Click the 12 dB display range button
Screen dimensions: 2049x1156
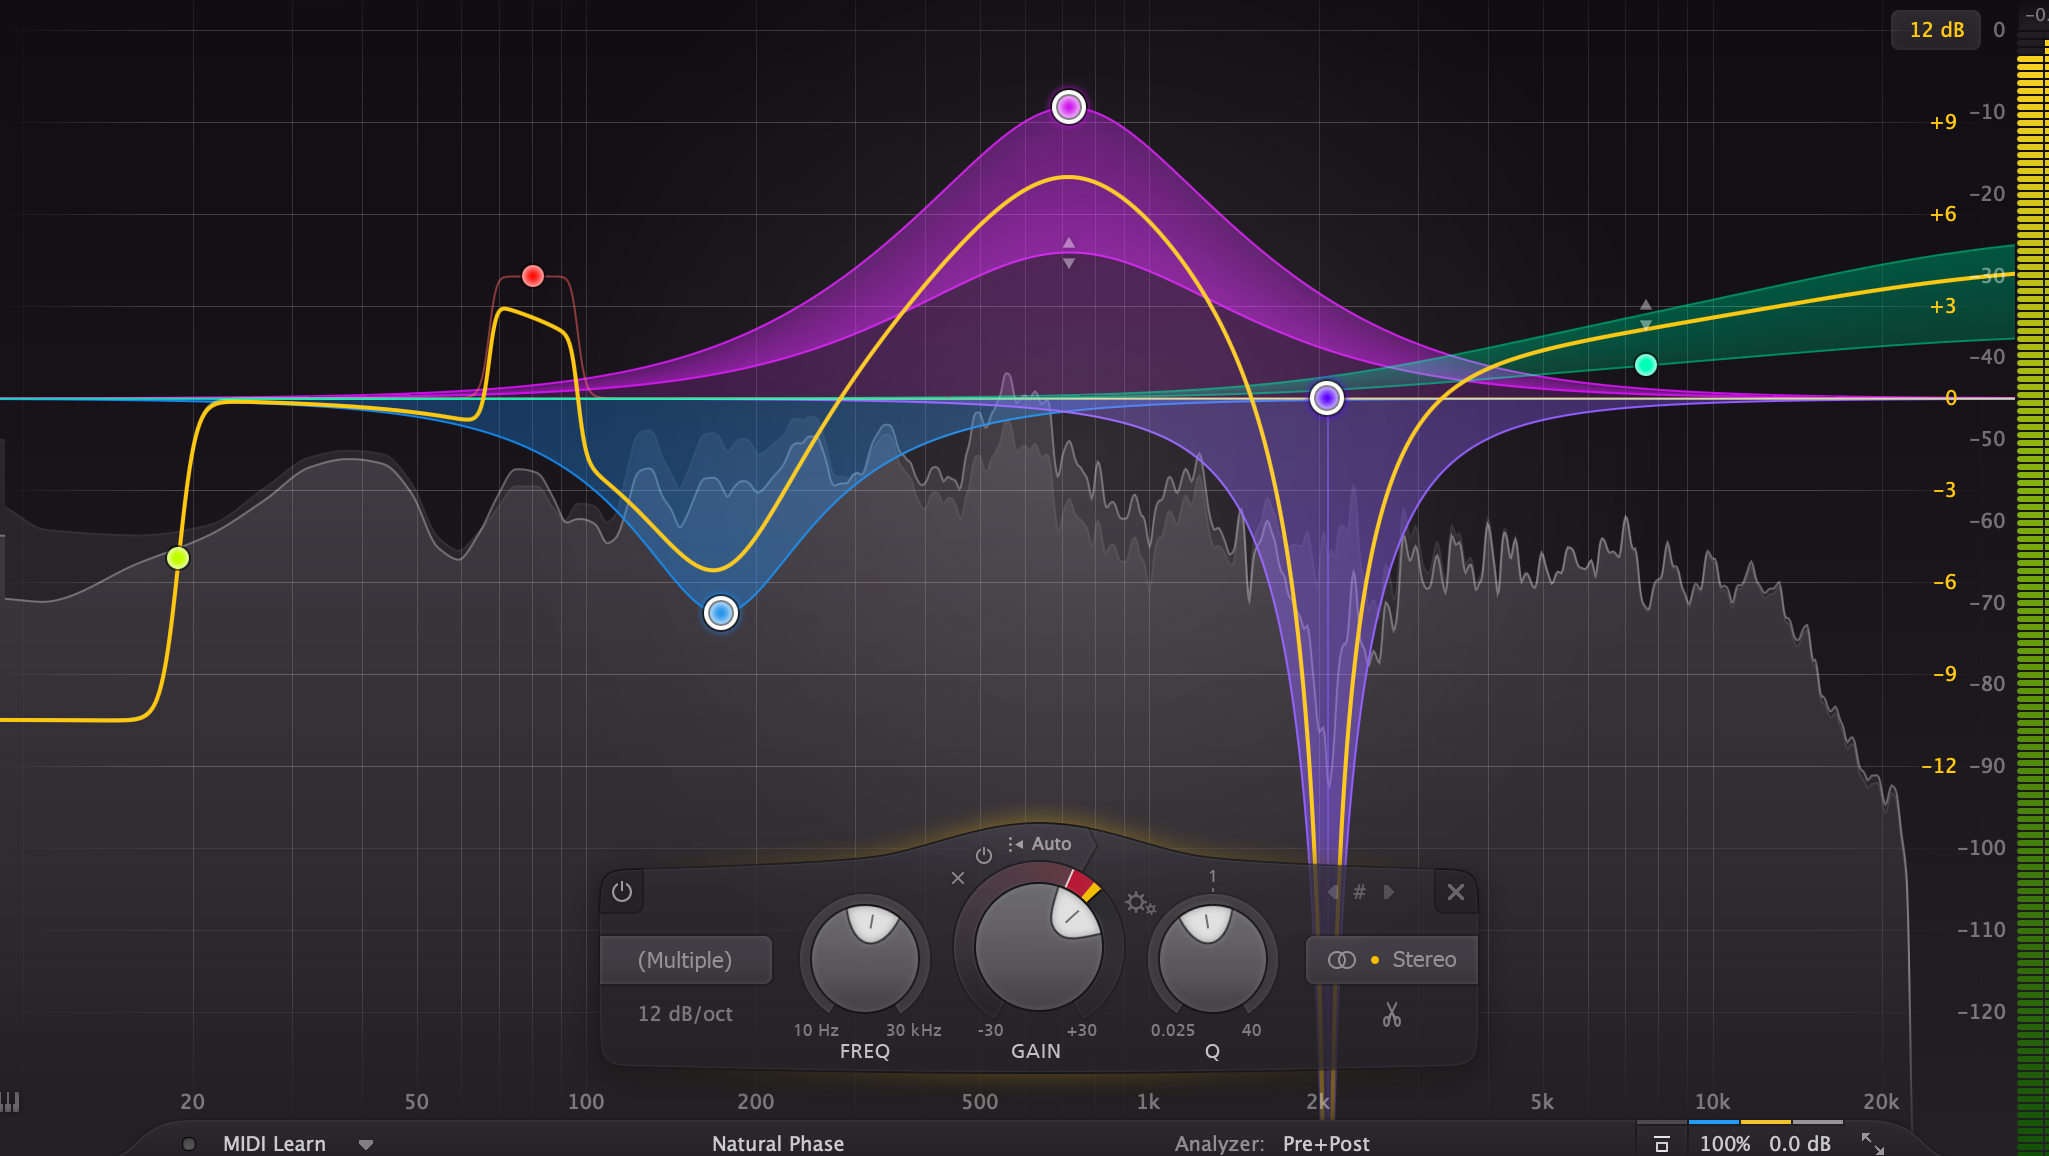point(1936,30)
